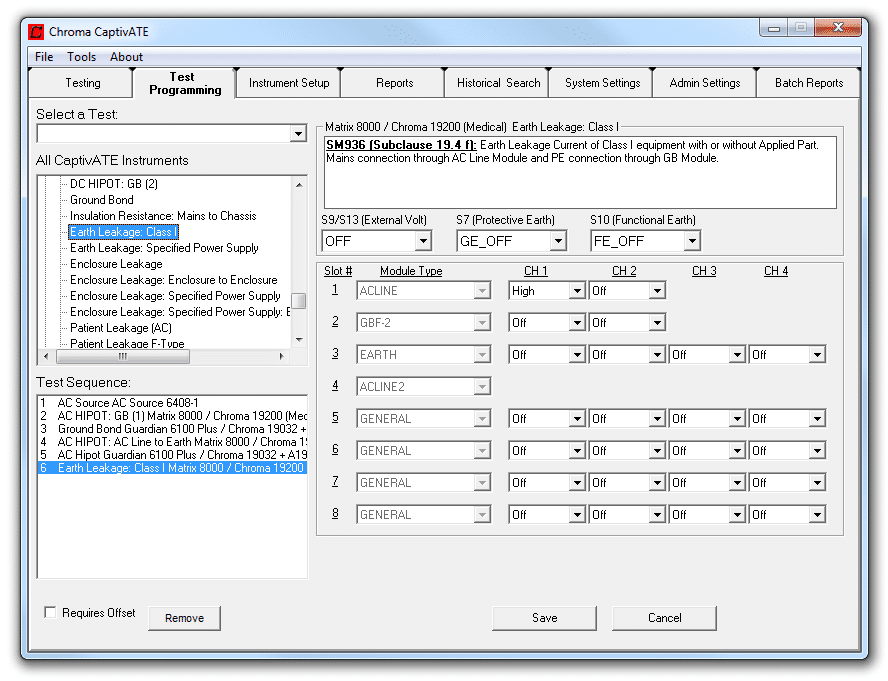888x681 pixels.
Task: Select Insulation Resistance: Mains to Chassis
Action: click(x=163, y=216)
